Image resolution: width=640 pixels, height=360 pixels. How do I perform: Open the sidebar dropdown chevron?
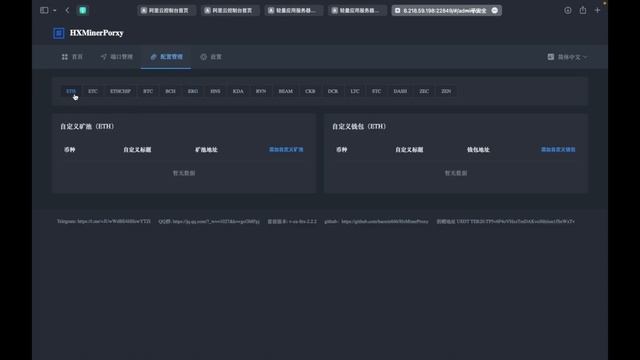tap(54, 11)
